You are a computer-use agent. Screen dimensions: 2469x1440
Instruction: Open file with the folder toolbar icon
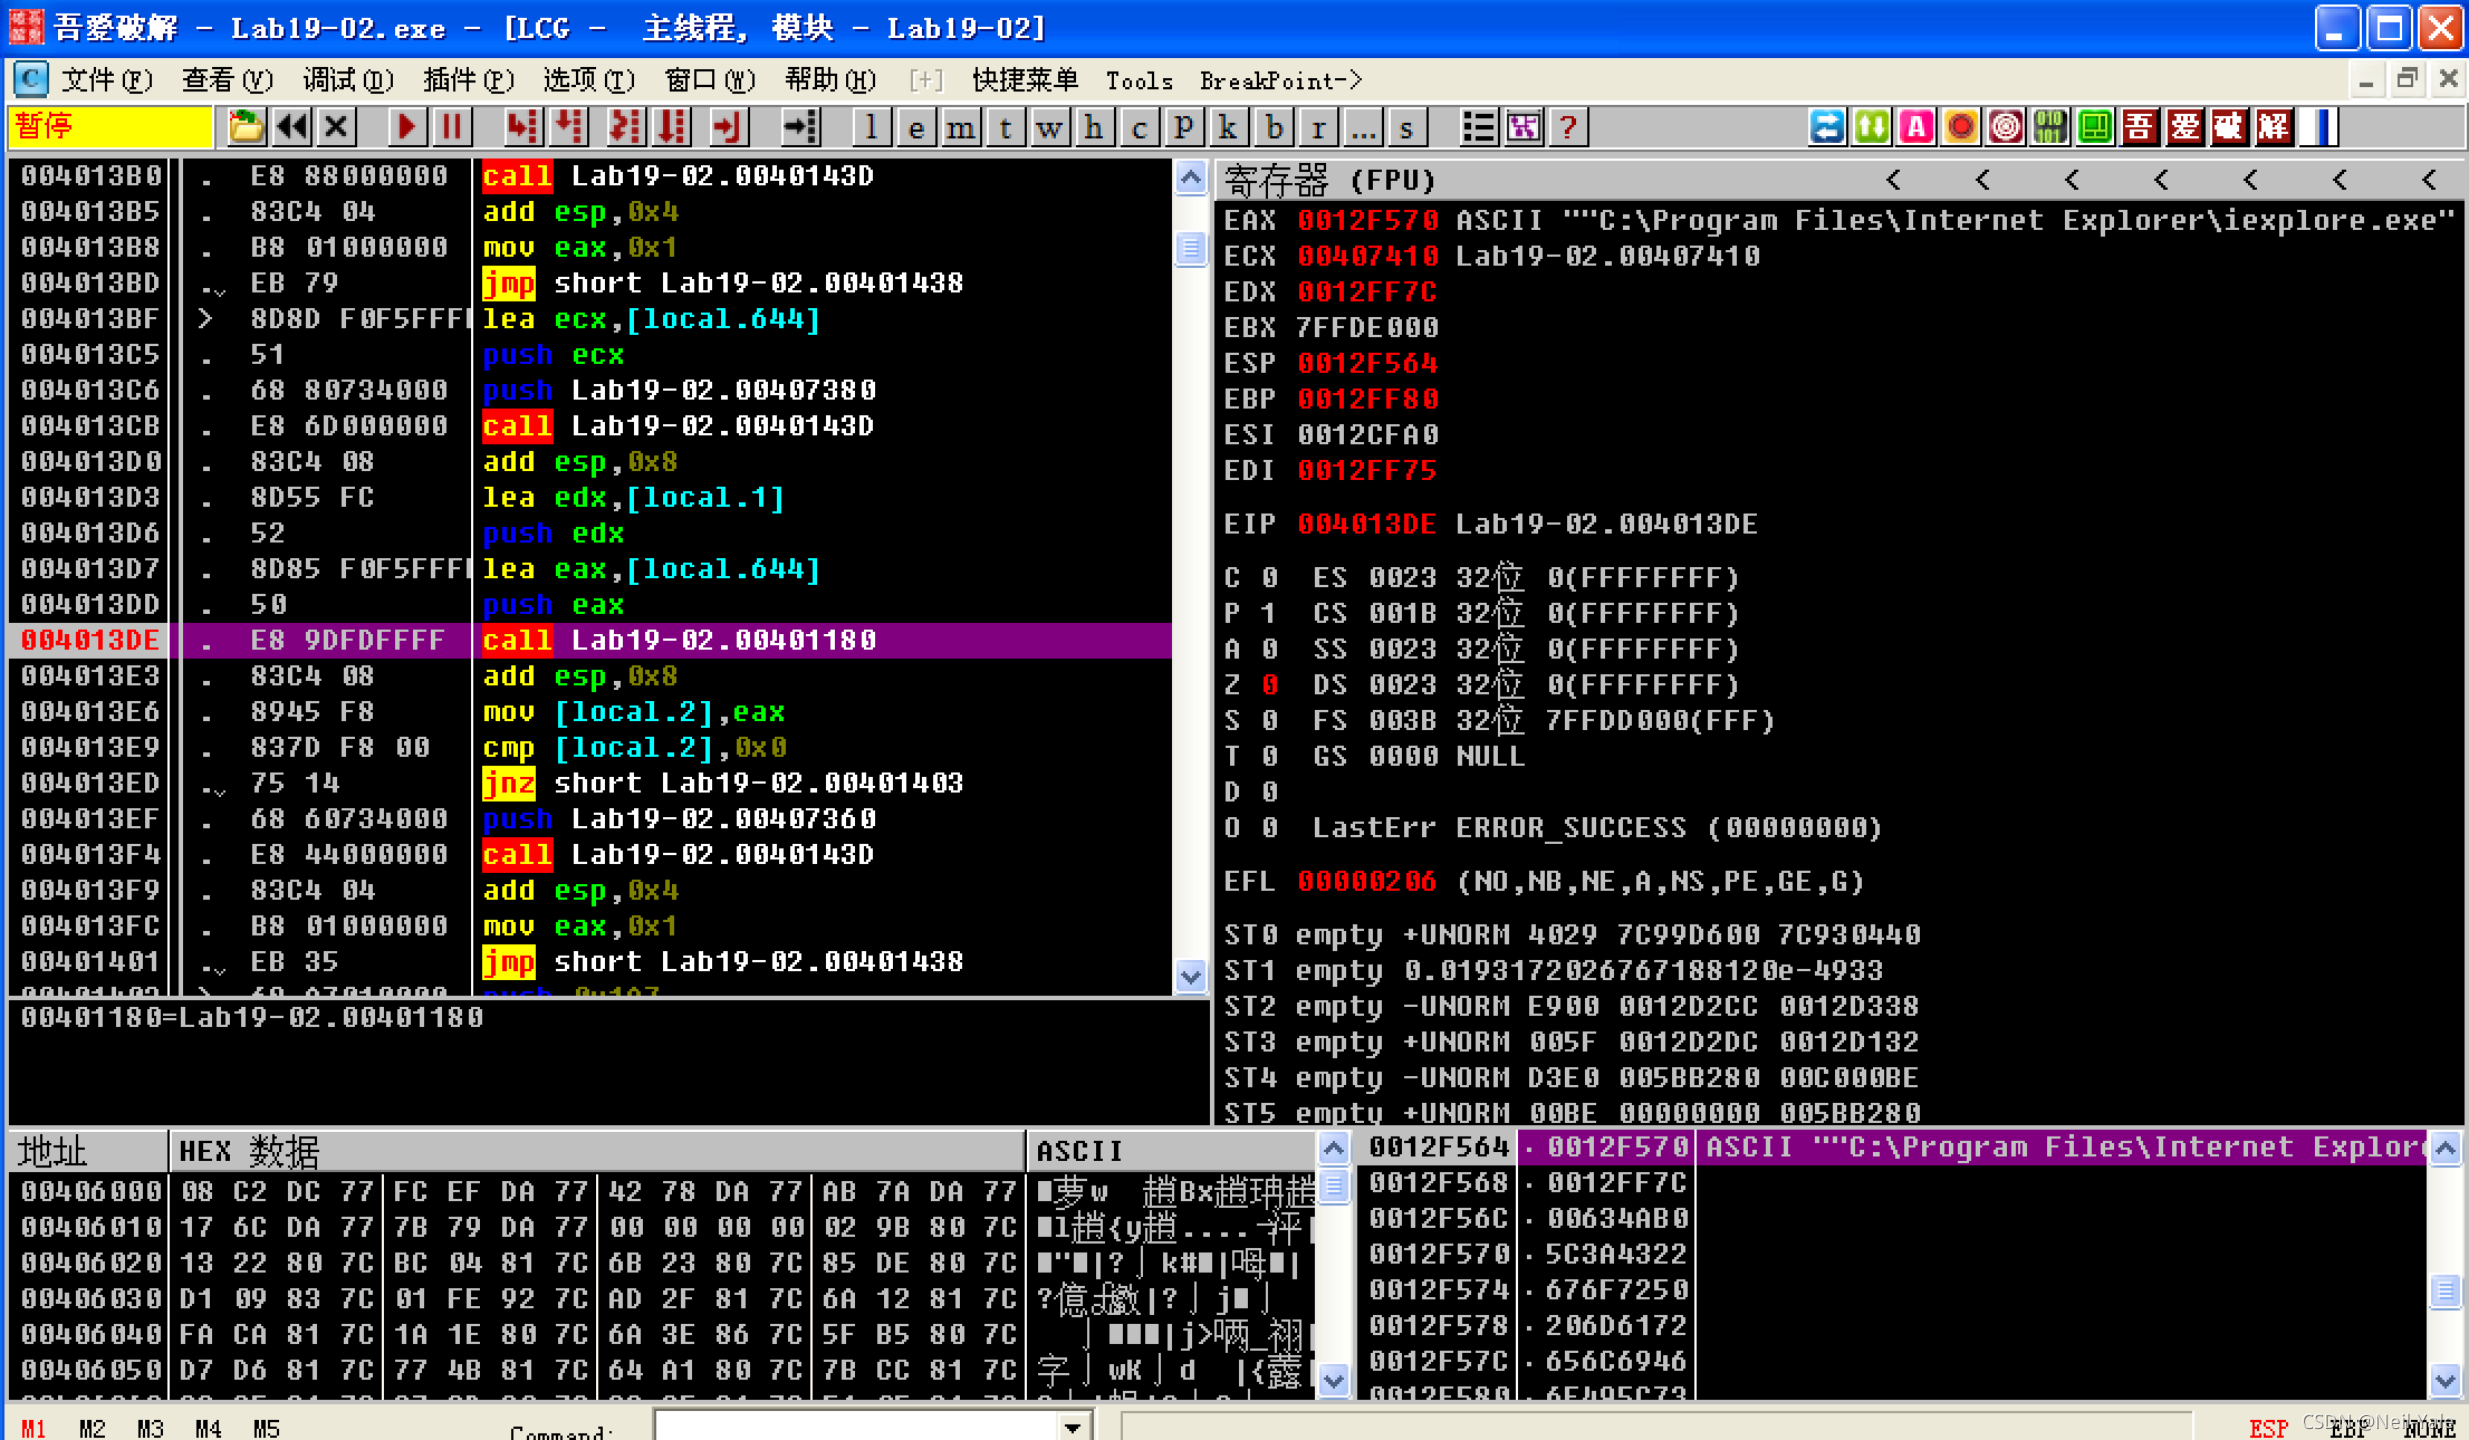pos(246,127)
